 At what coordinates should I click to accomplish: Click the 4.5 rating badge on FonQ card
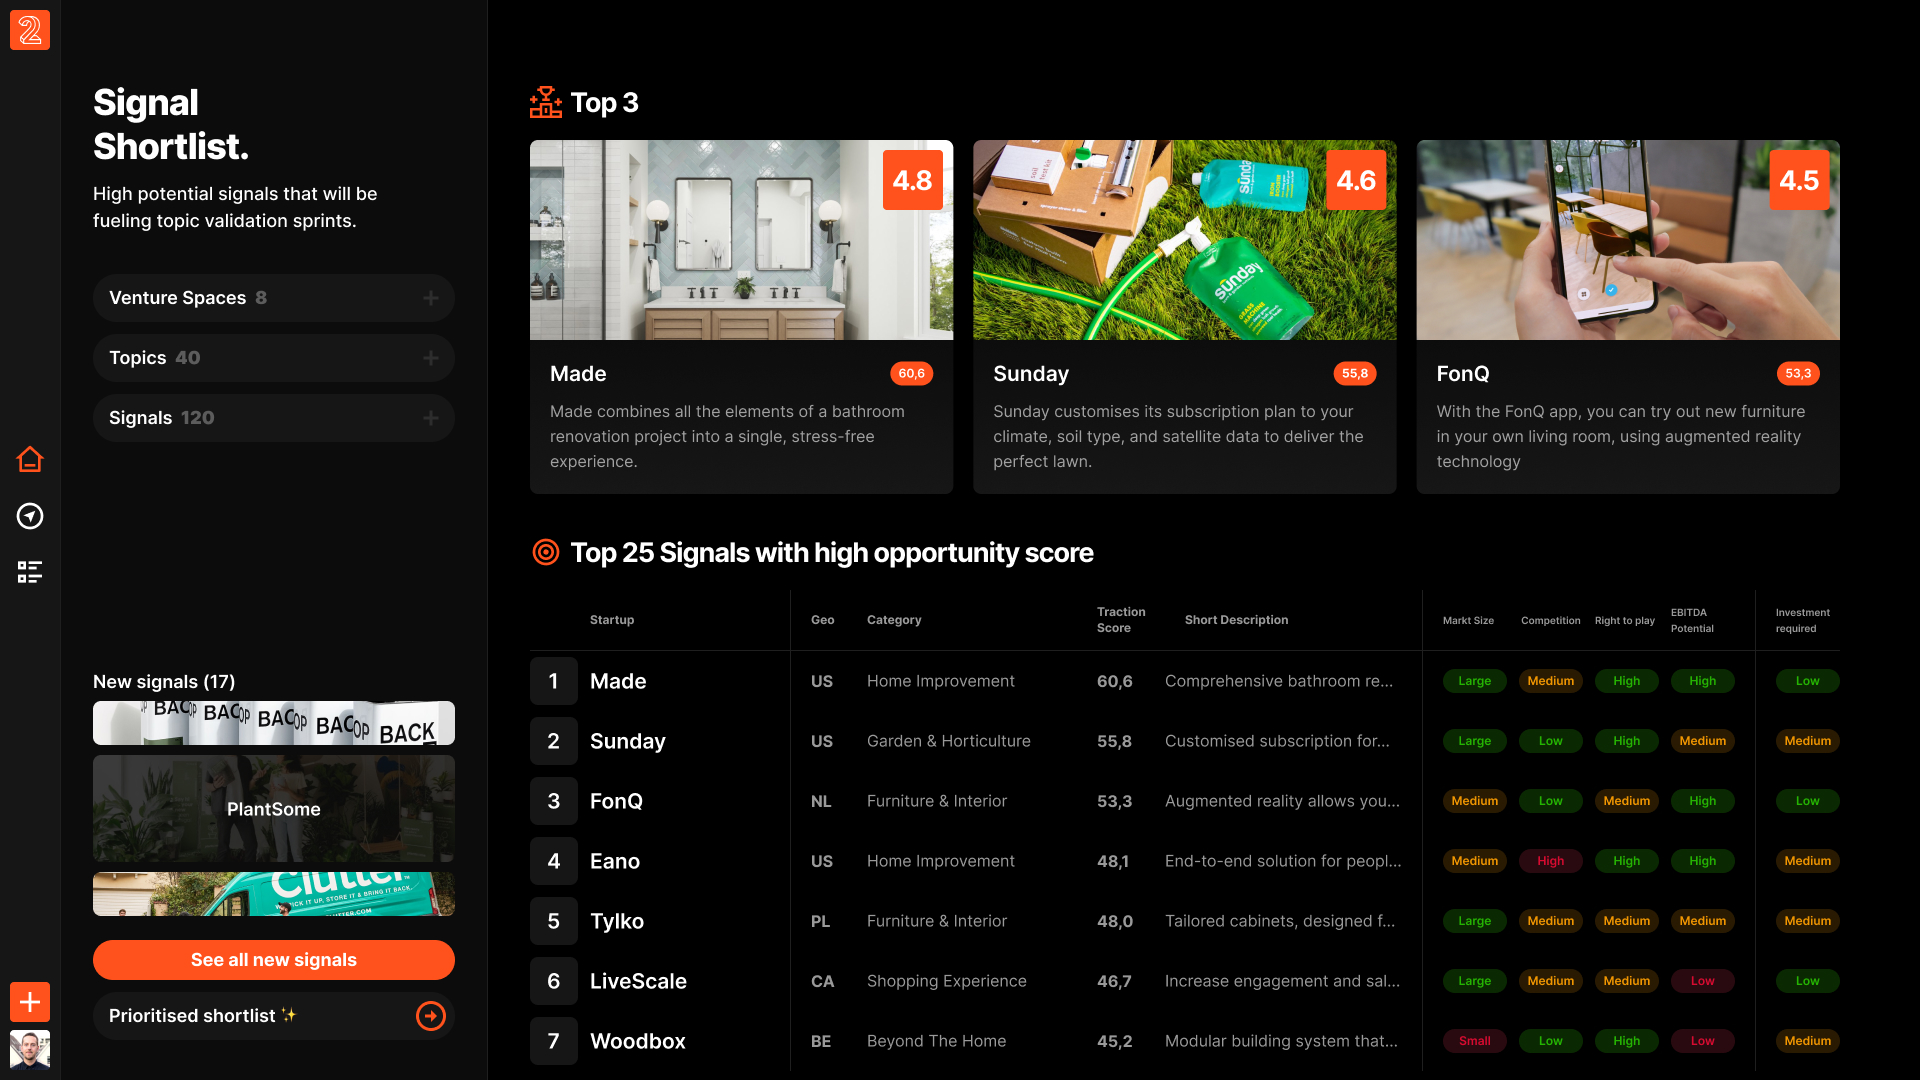[1799, 180]
